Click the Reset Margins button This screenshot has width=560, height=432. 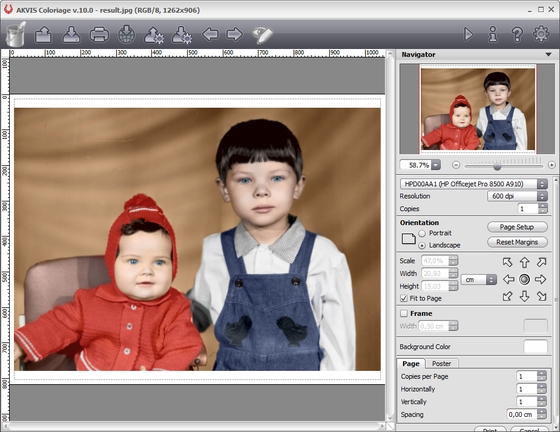point(517,242)
